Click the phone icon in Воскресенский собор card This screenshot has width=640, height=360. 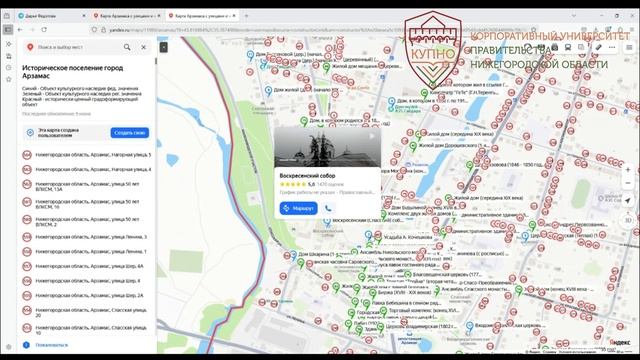click(x=328, y=209)
